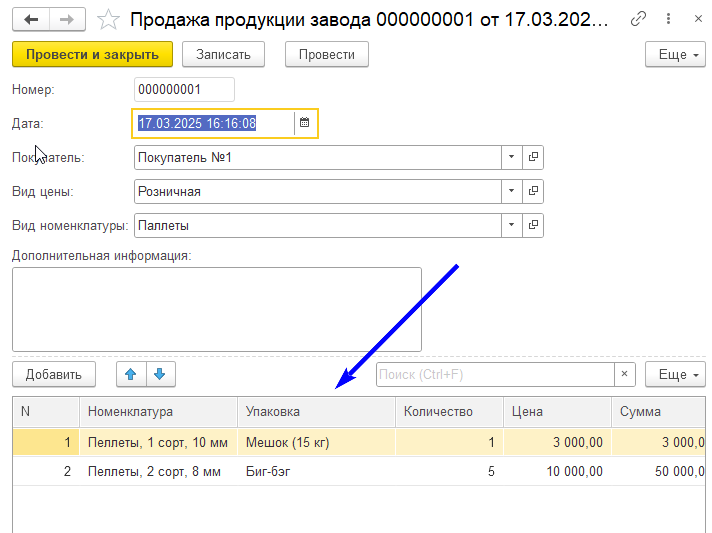Viewport: 712px width, 533px height.
Task: Open the Вид цены record via open icon
Action: (533, 191)
